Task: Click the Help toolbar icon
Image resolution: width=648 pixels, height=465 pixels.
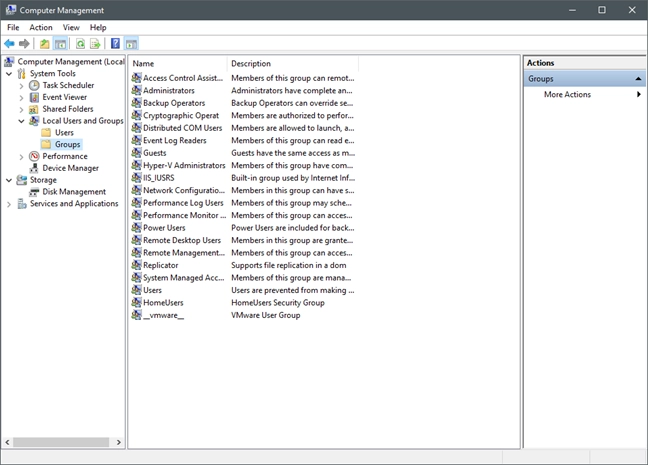Action: pos(115,43)
